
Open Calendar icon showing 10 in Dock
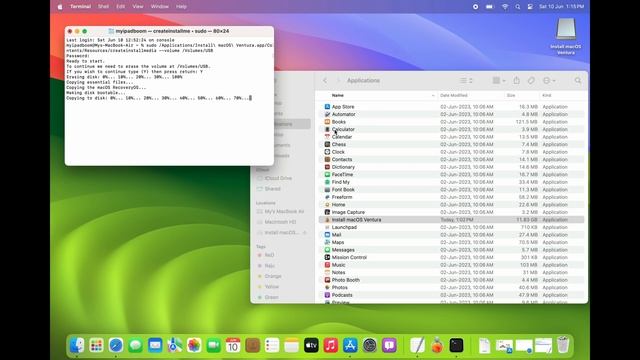[x=233, y=345]
